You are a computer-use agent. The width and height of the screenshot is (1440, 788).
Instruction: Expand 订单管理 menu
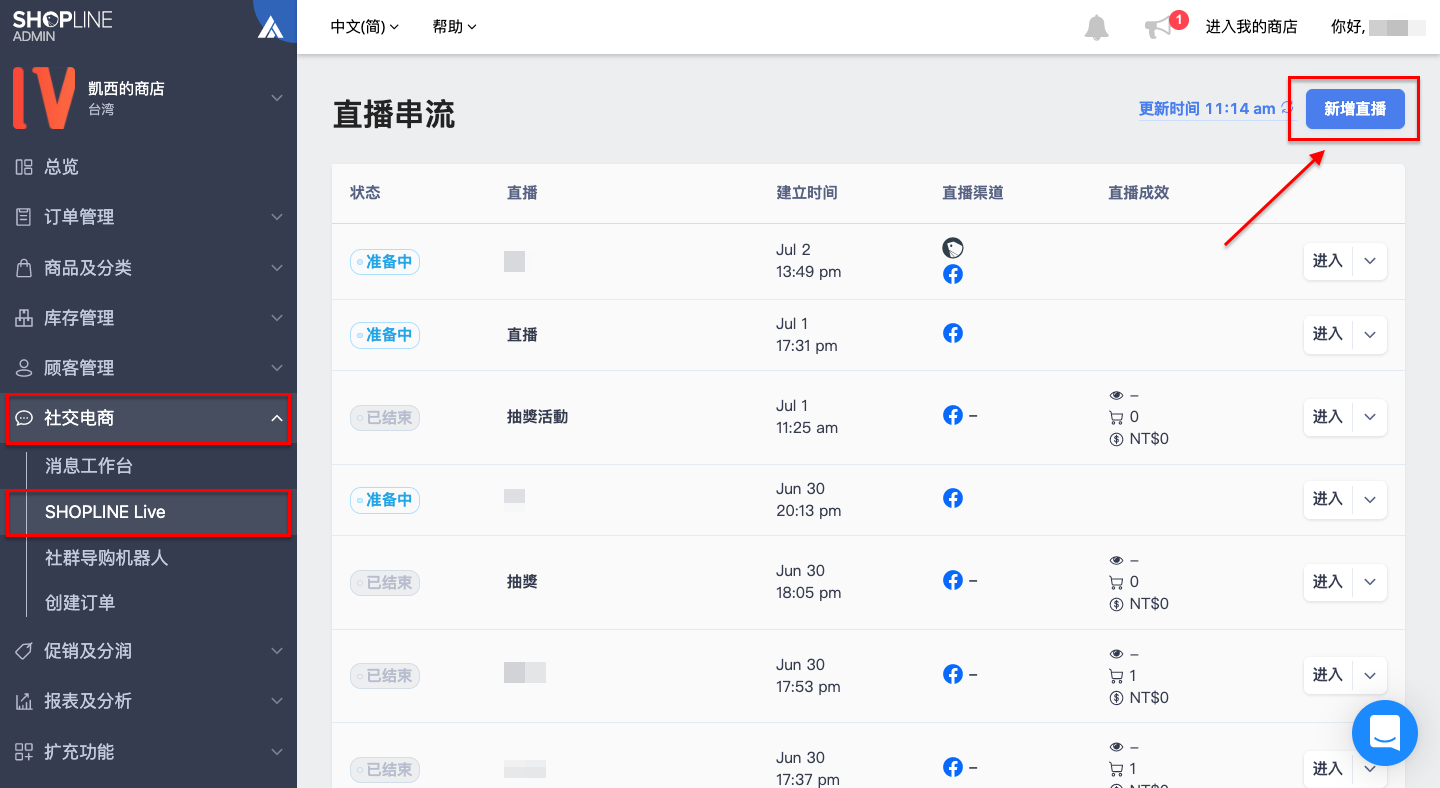148,217
